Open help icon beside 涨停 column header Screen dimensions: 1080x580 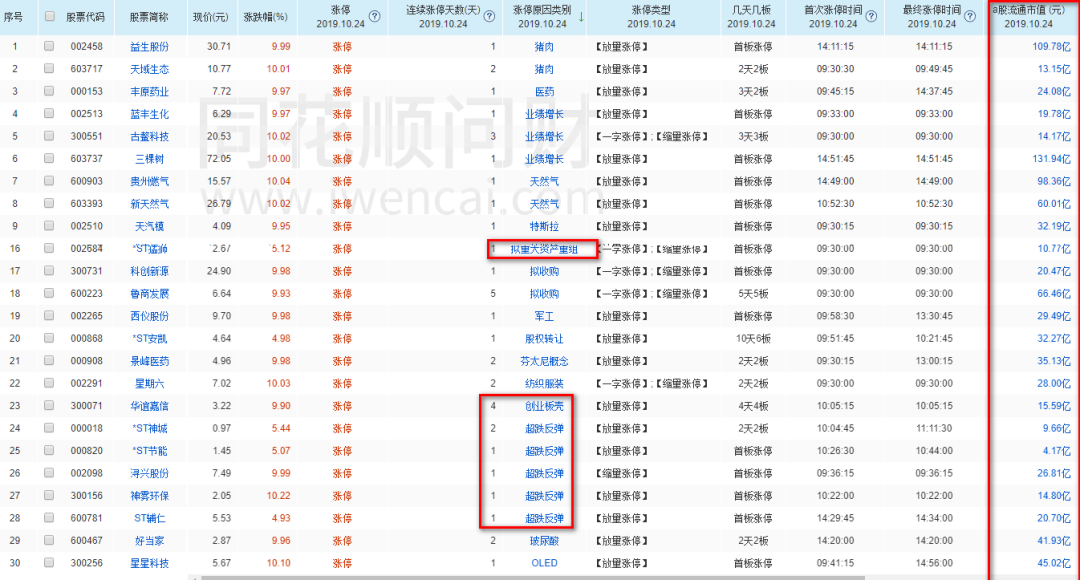coord(375,16)
